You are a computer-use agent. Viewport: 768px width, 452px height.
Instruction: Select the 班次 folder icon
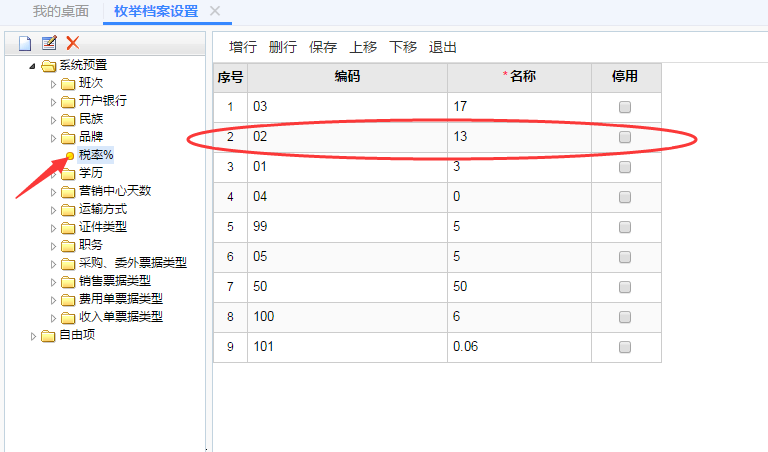[x=67, y=83]
